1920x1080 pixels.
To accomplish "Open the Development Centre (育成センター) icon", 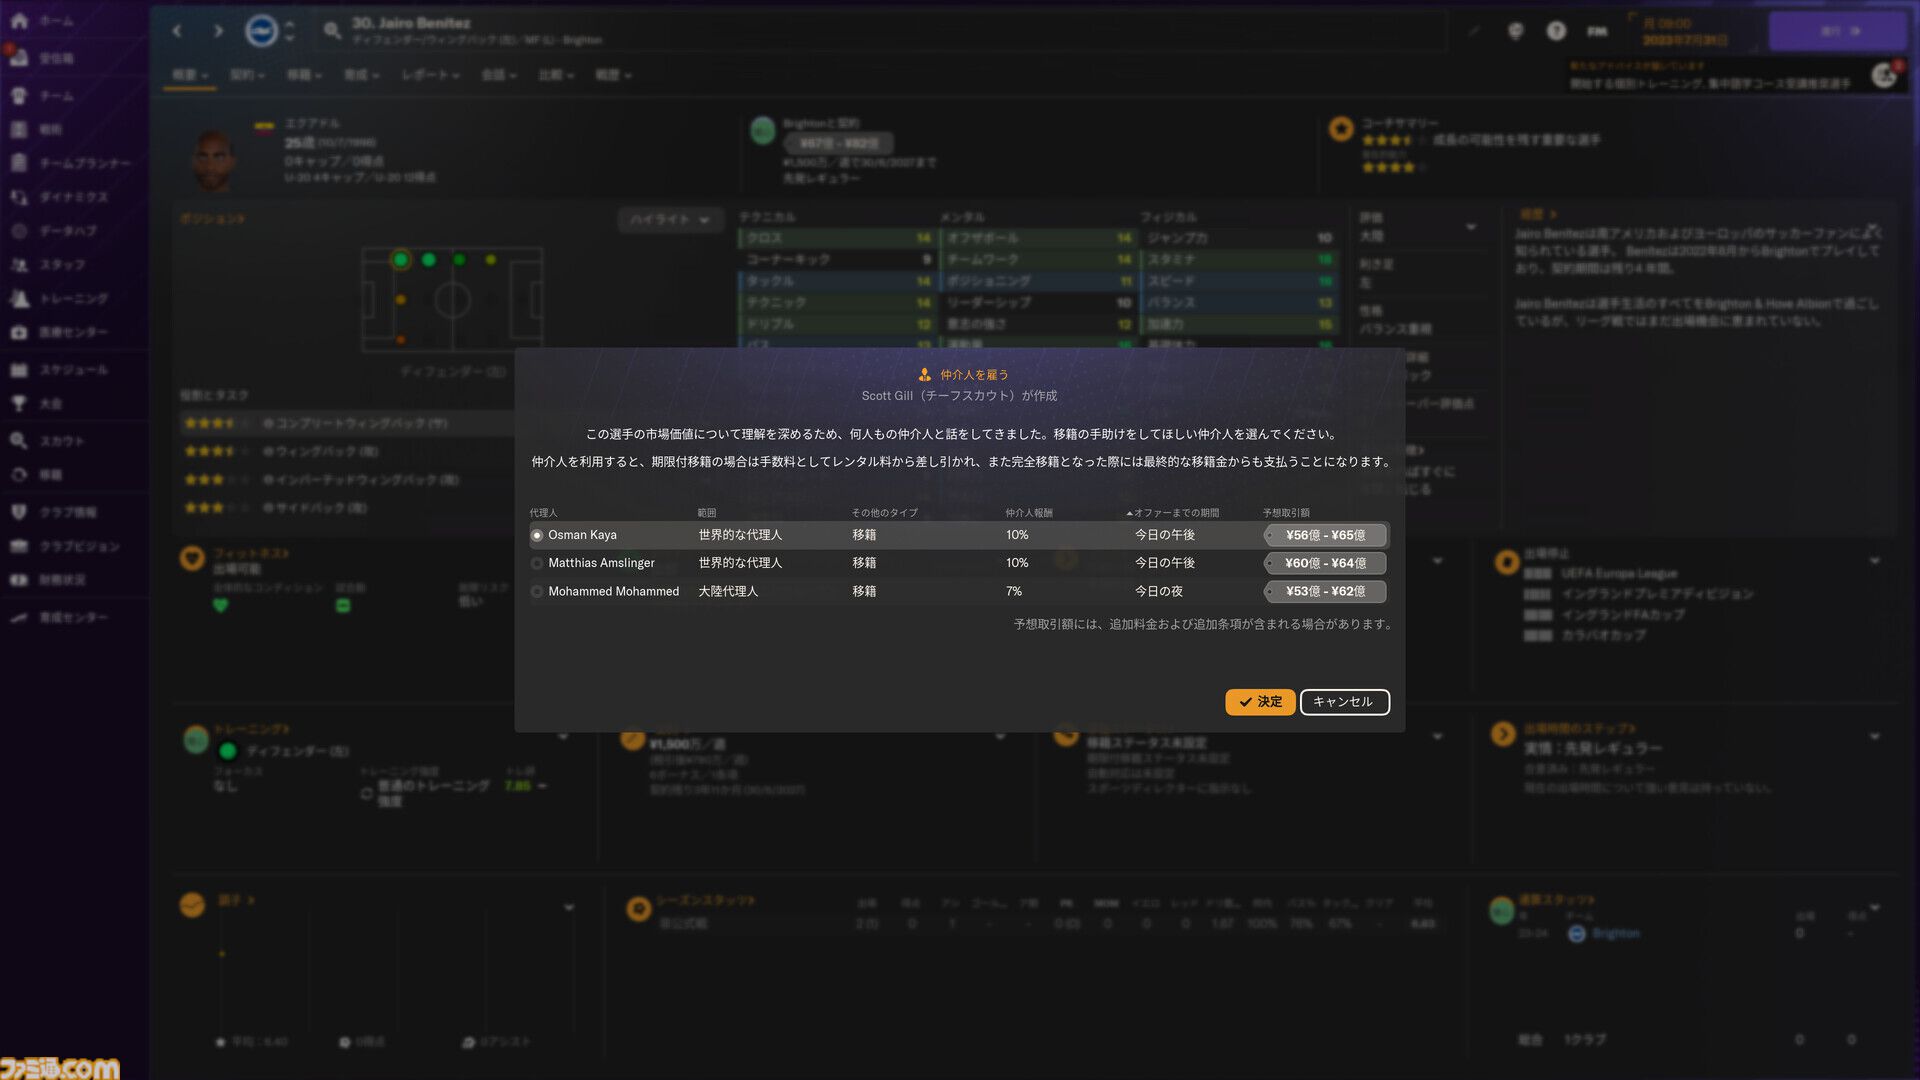I will tap(19, 617).
